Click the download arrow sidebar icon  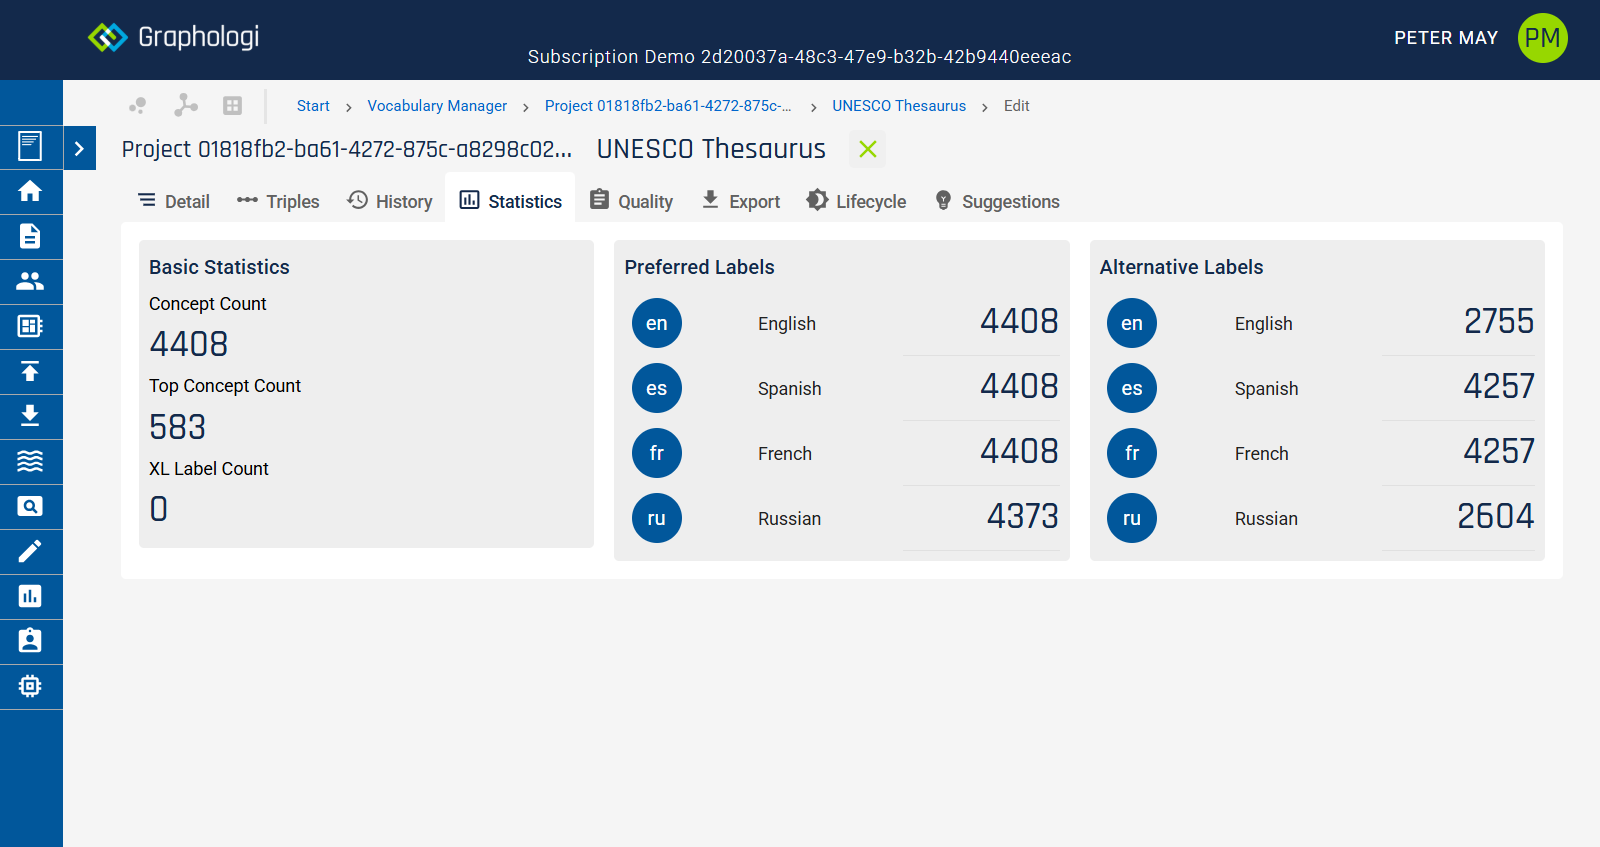point(31,416)
